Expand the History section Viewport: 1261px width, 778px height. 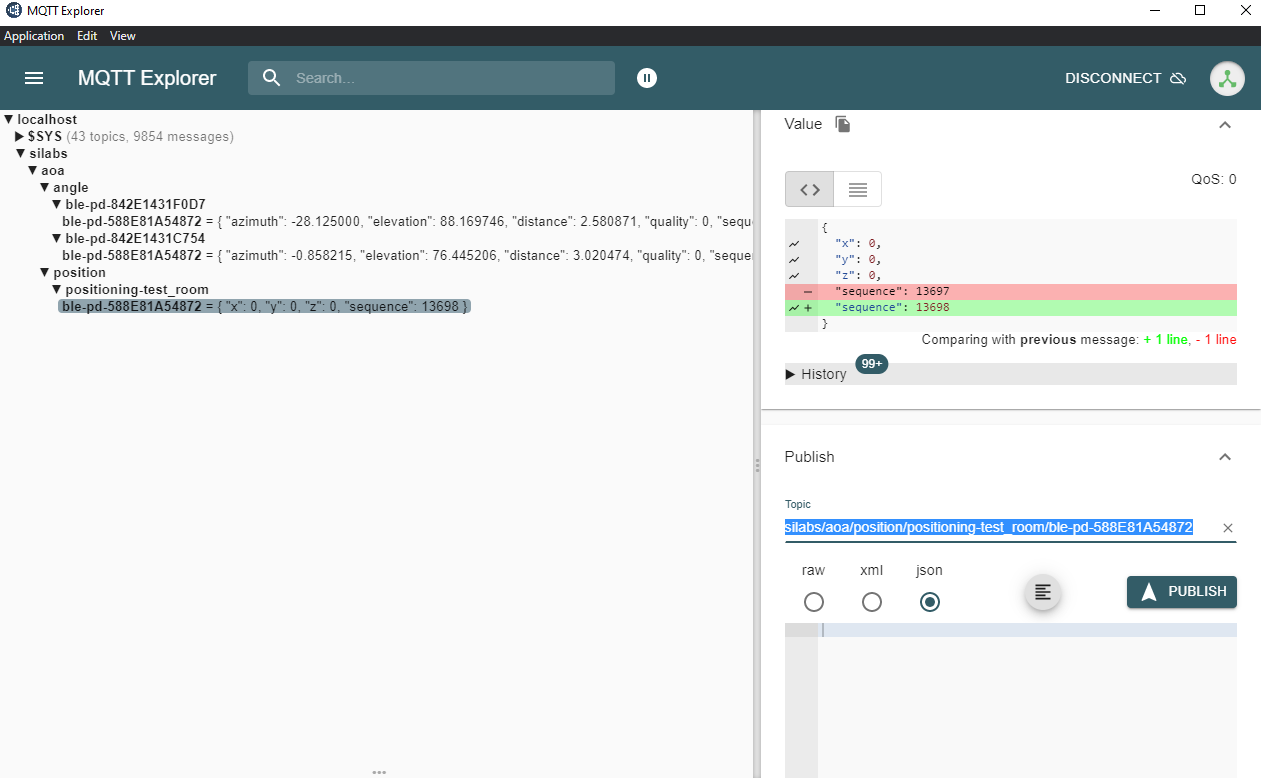point(816,374)
